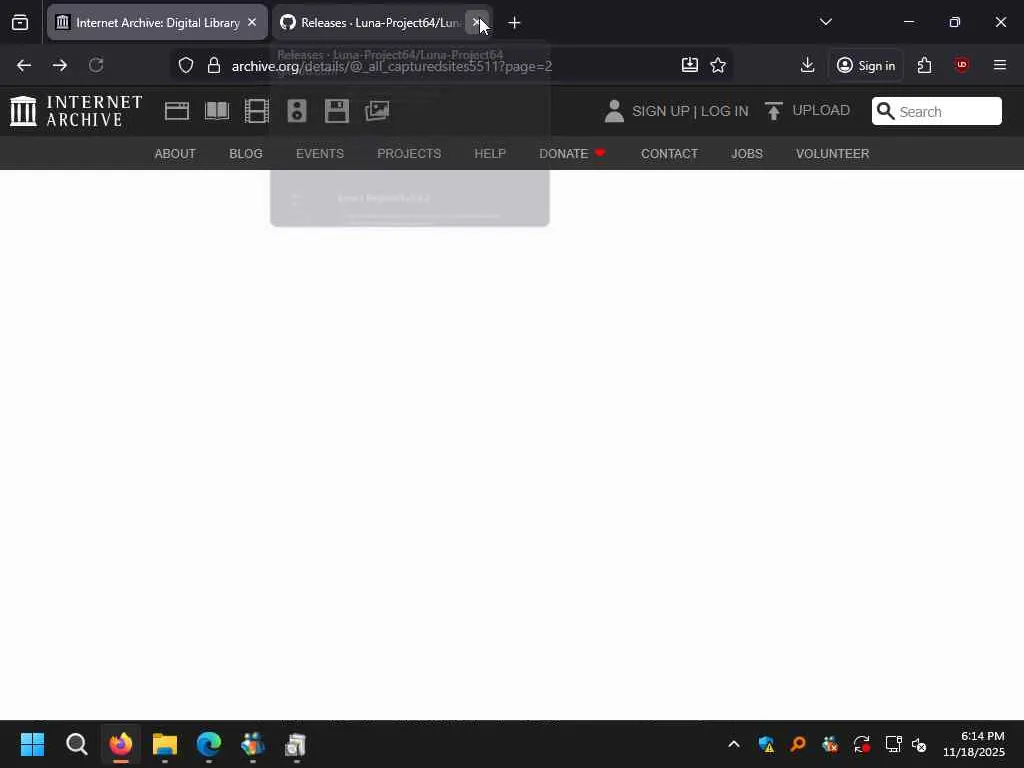Image resolution: width=1024 pixels, height=768 pixels.
Task: Open the CONTACT menu item
Action: [x=669, y=153]
